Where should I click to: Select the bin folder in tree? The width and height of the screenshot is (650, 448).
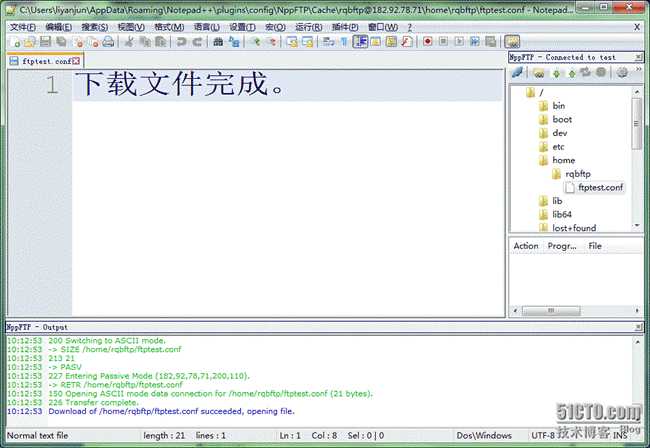point(553,106)
